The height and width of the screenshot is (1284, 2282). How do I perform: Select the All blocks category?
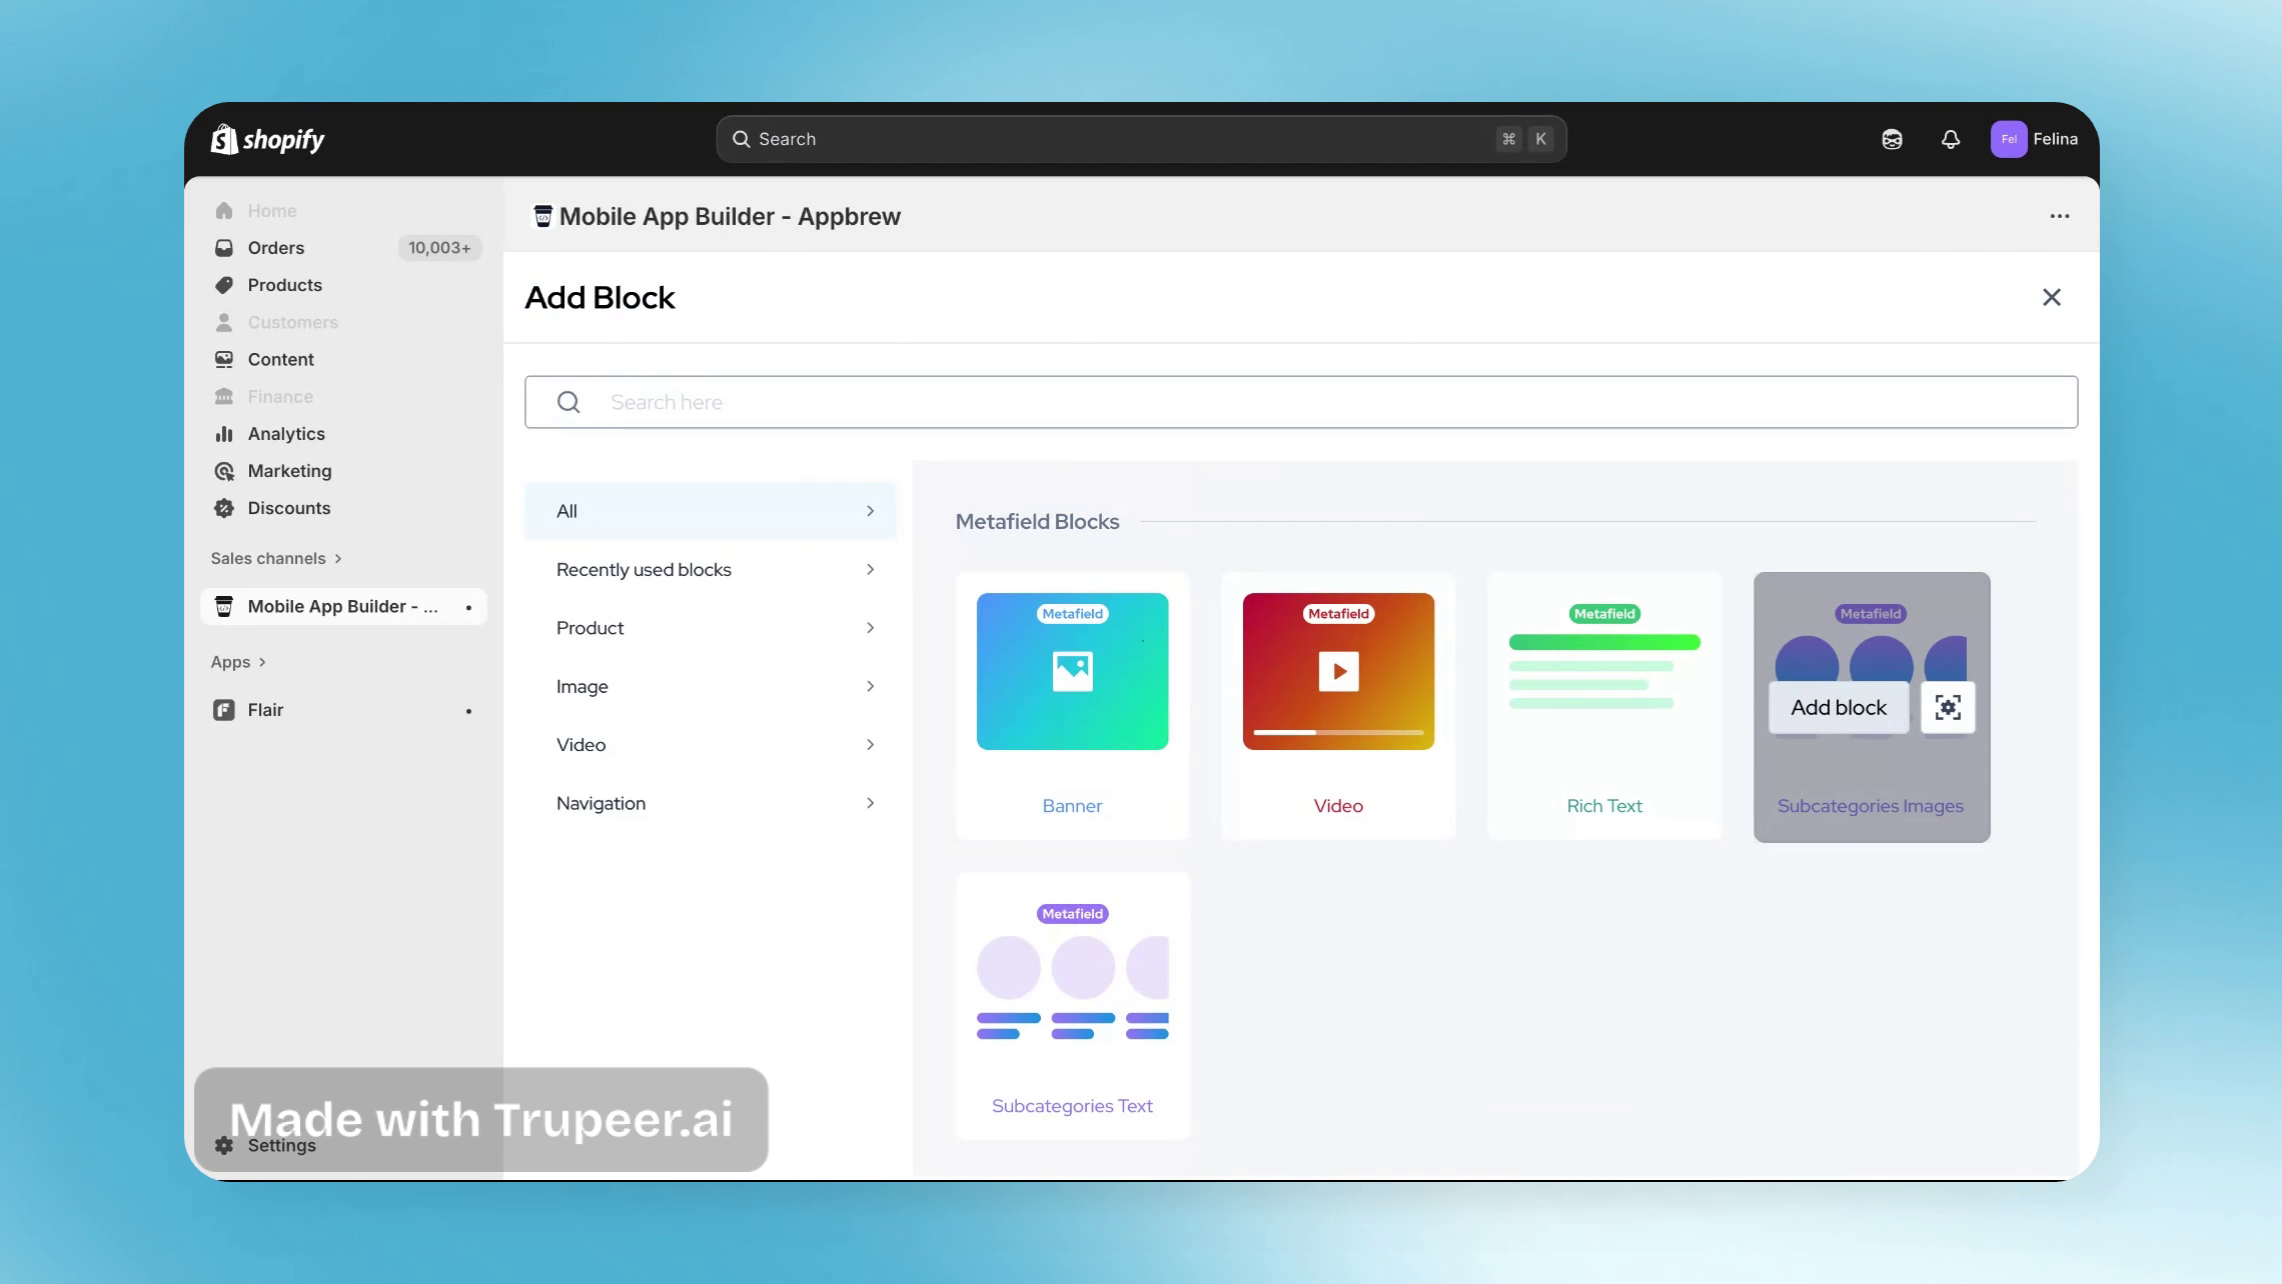[x=710, y=510]
